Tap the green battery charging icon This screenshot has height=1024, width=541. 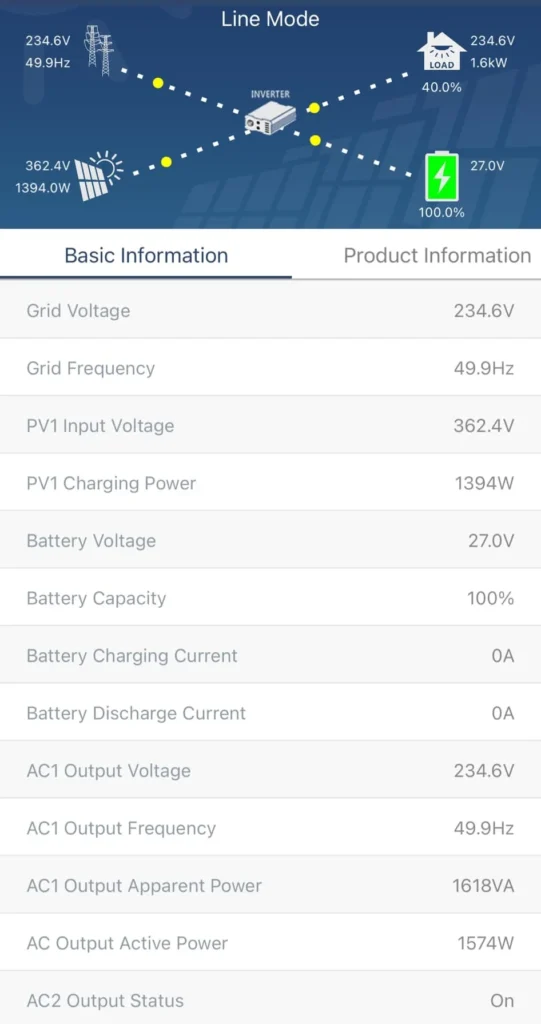442,177
